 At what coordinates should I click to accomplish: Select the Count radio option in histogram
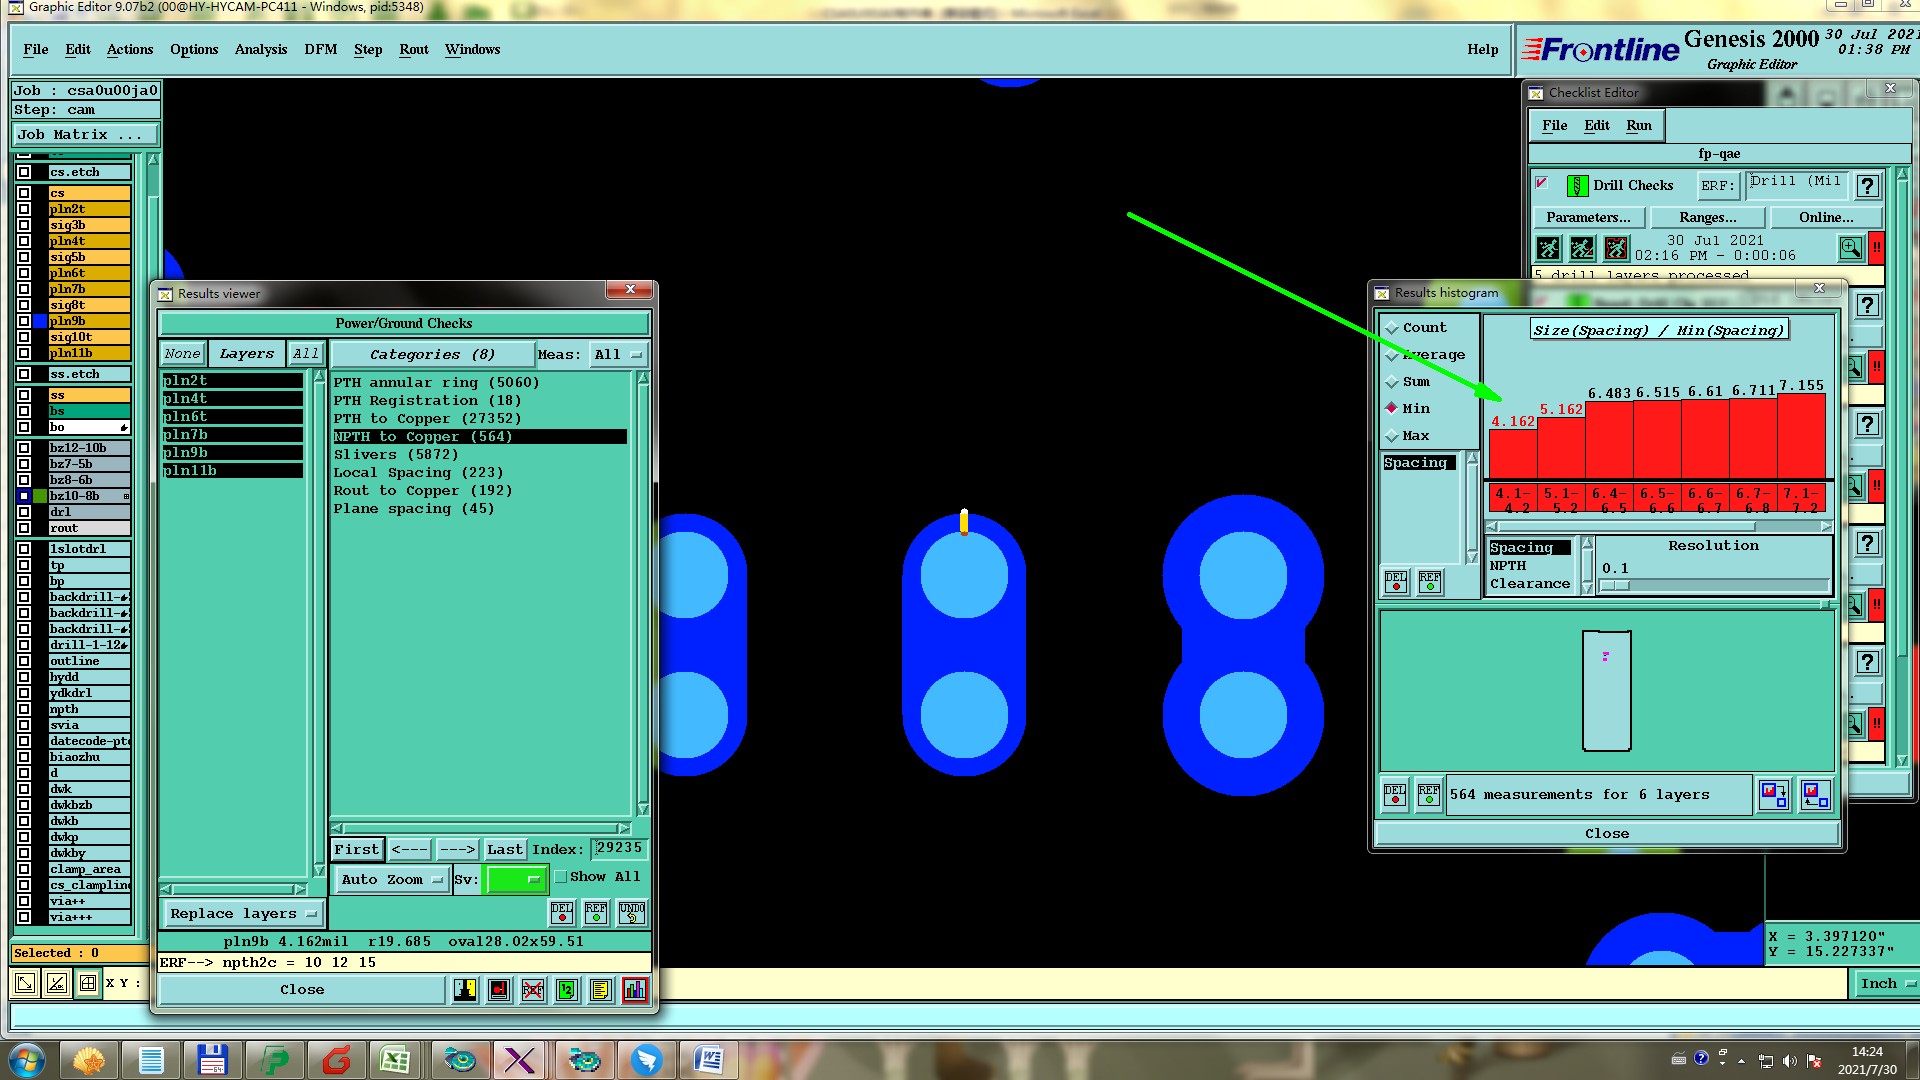point(1391,328)
